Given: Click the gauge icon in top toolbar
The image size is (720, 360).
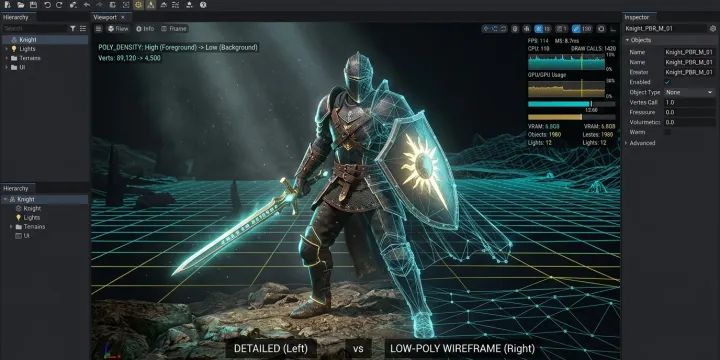Looking at the screenshot, I should pyautogui.click(x=163, y=5).
